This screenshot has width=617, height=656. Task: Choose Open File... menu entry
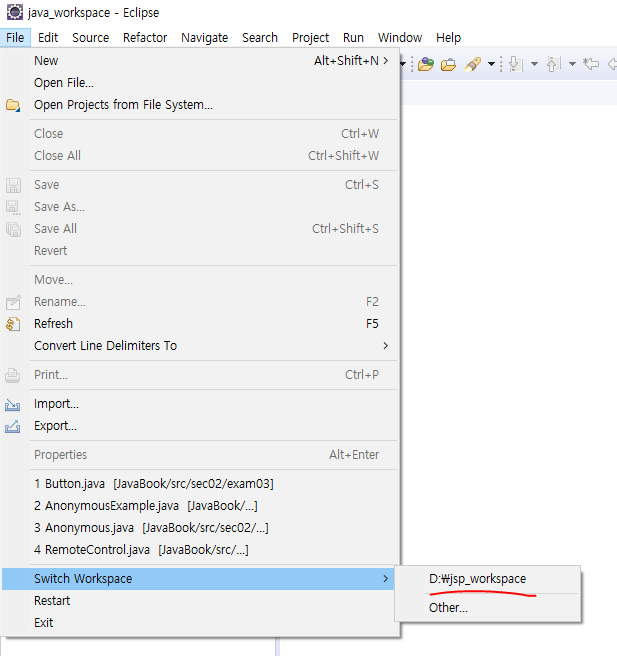coord(200,83)
